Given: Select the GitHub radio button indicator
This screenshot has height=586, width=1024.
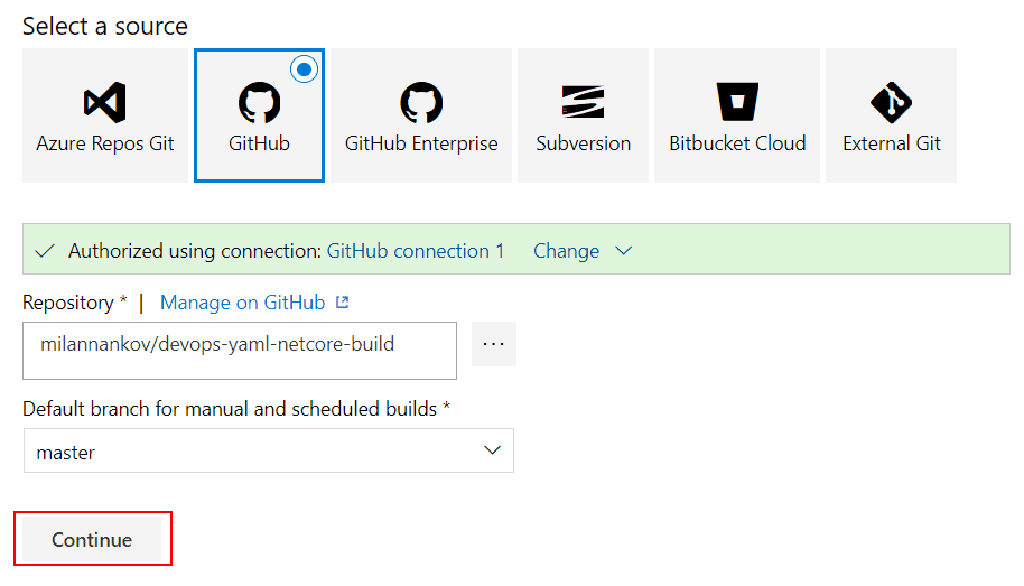Looking at the screenshot, I should (303, 68).
